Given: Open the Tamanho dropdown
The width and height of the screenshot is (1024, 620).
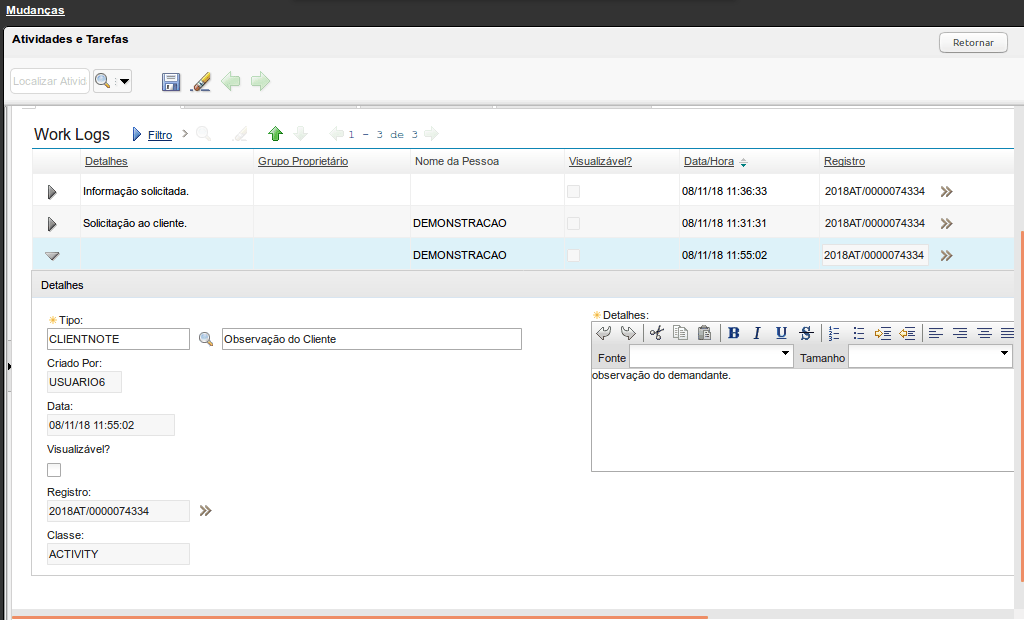Looking at the screenshot, I should click(931, 357).
